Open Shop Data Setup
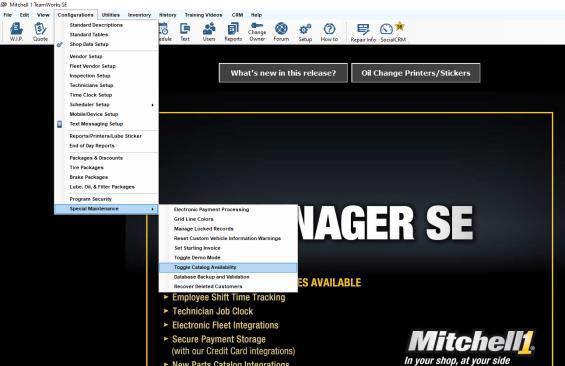Viewport: 565px width, 366px height. (106, 44)
